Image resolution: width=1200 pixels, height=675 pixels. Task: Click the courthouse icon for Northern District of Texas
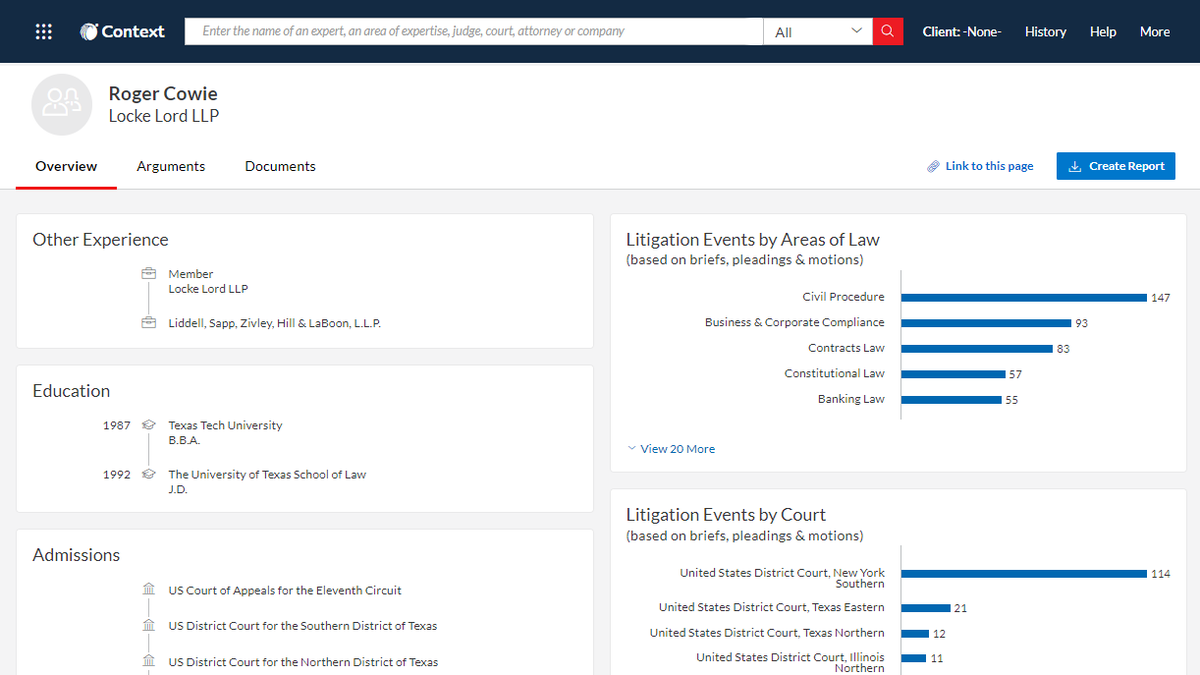coord(149,661)
